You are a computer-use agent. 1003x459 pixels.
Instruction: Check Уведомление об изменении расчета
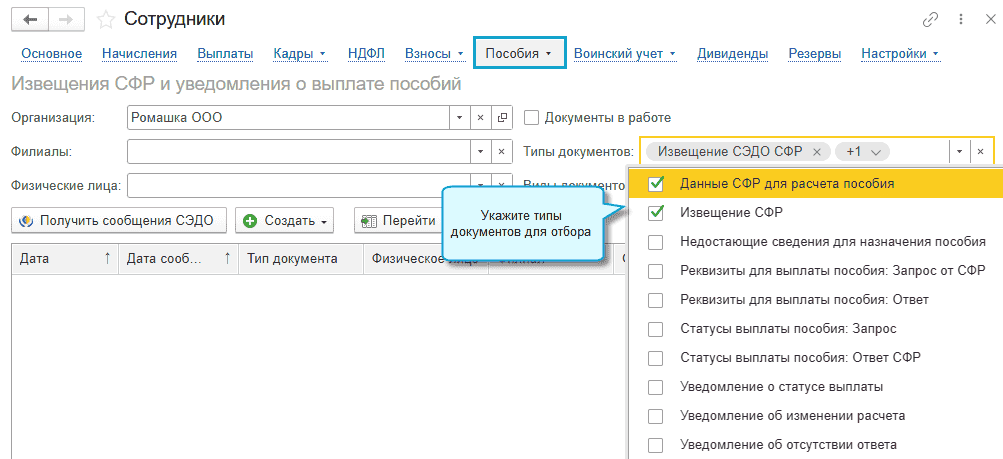pyautogui.click(x=656, y=416)
